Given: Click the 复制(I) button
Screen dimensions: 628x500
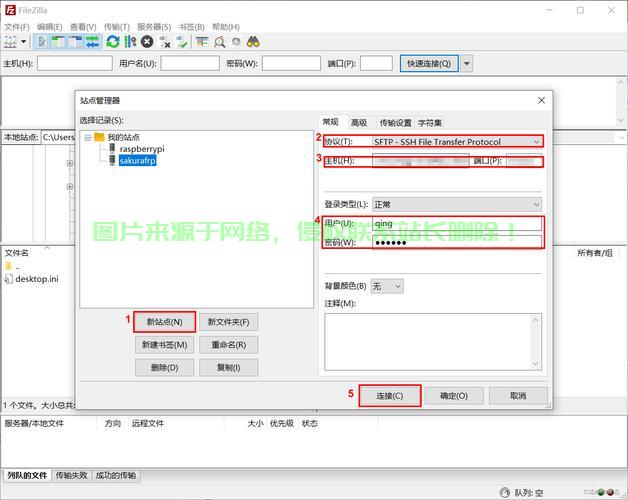Looking at the screenshot, I should [228, 367].
